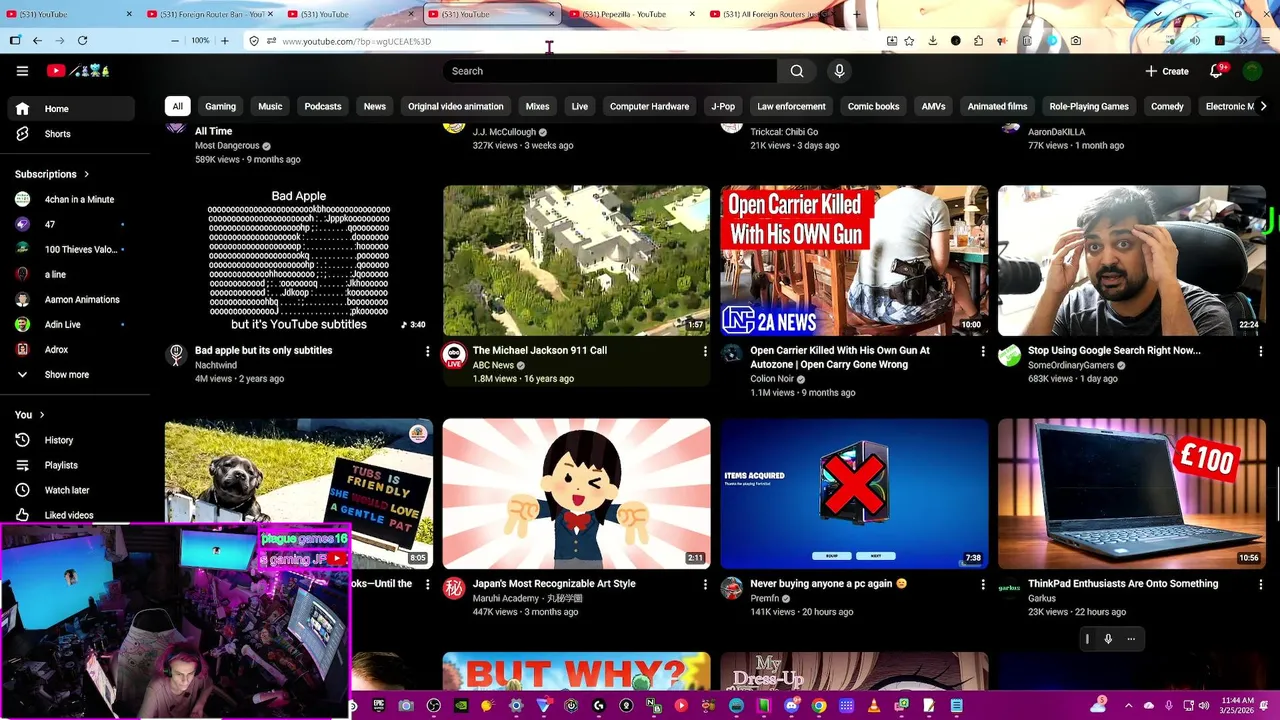Viewport: 1280px width, 720px height.
Task: Select the Music category chip
Action: pyautogui.click(x=270, y=106)
